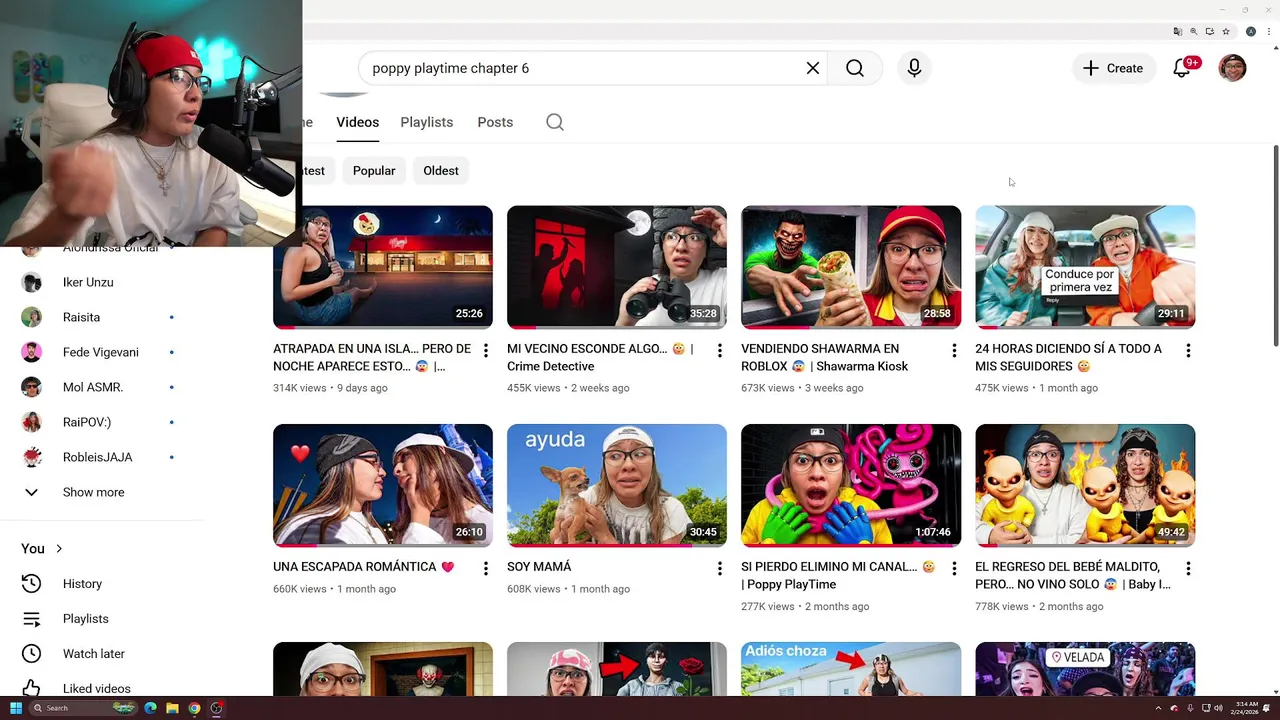Open the Conduce por primera vez thumbnail
This screenshot has height=720, width=1280.
click(1085, 267)
